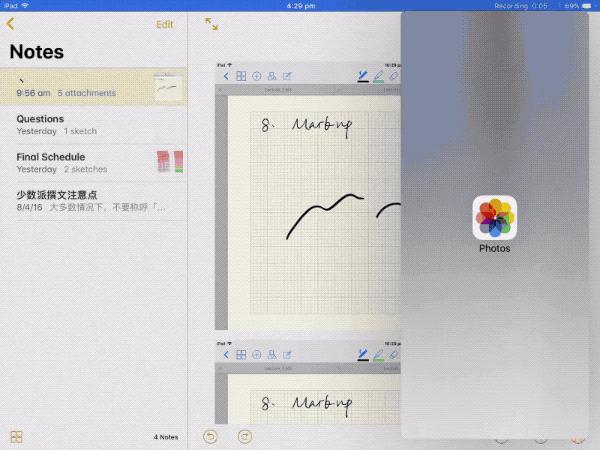This screenshot has width=600, height=450.
Task: Select the green highlighter tool in first screenshot
Action: point(378,76)
